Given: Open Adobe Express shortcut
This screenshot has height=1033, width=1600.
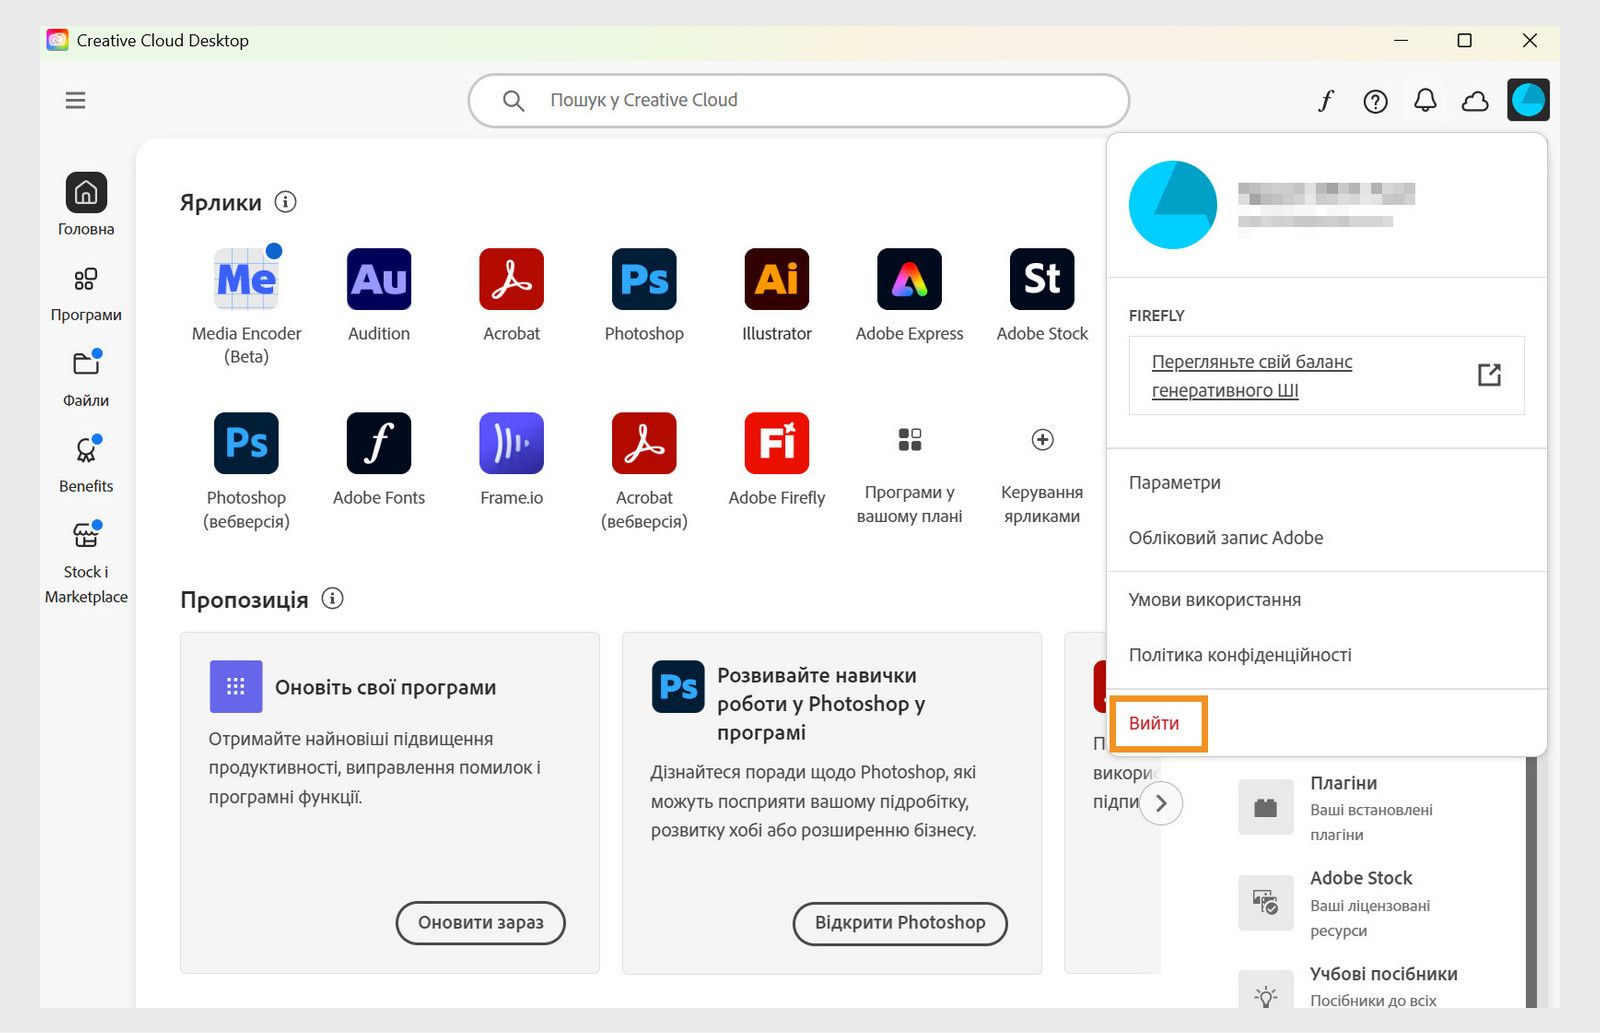Looking at the screenshot, I should (909, 296).
